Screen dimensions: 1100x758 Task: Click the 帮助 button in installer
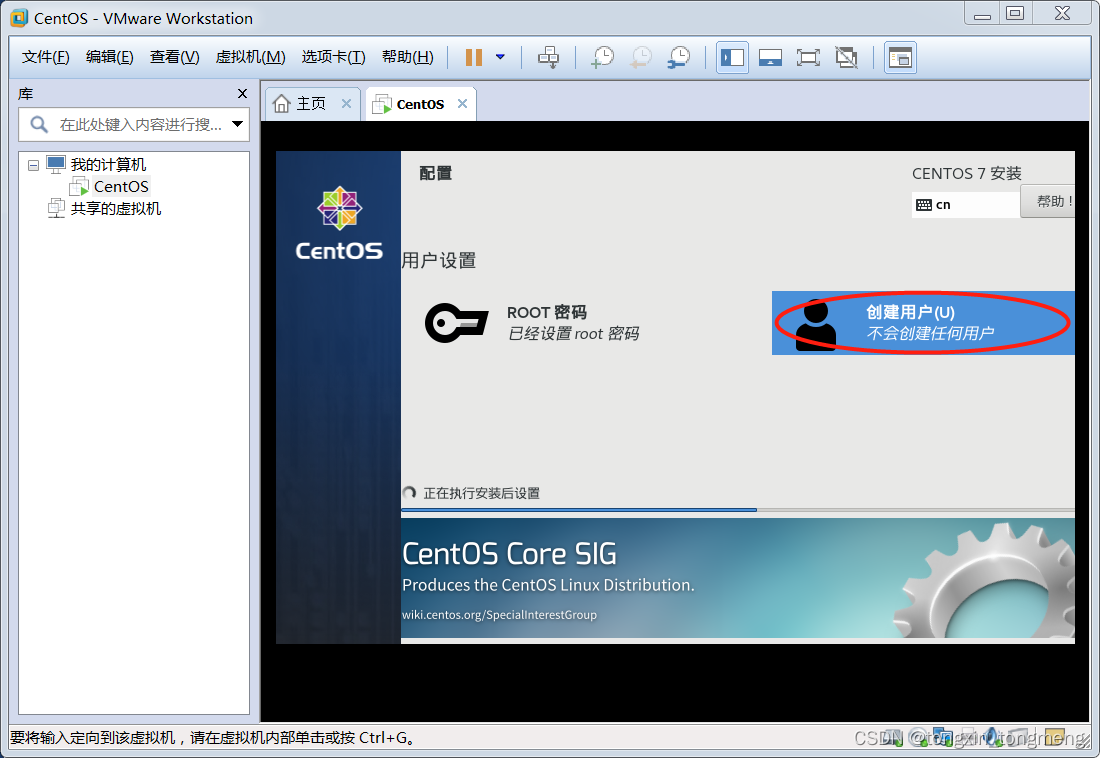tap(1048, 201)
